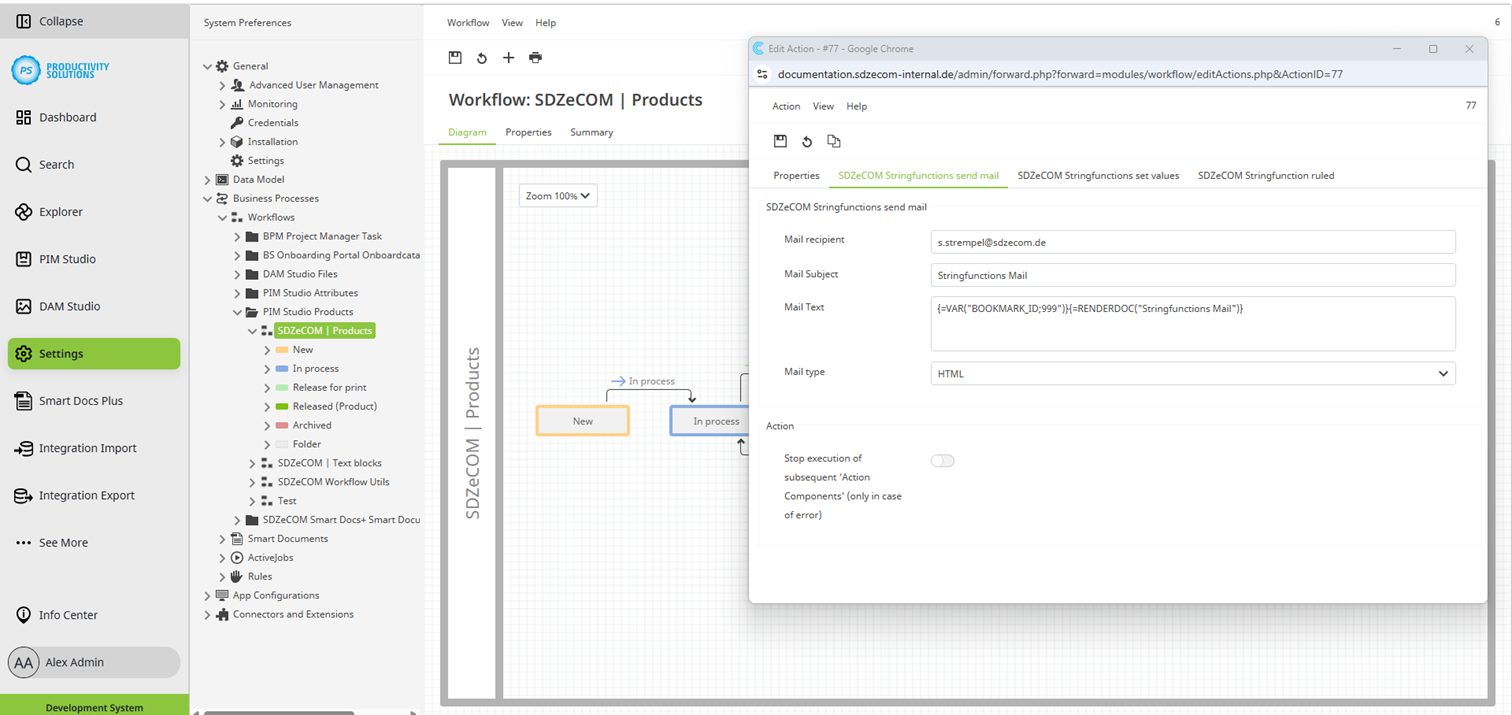Toggle stop execution of subsequent action components
Viewport: 1512px width, 715px height.
coord(942,461)
